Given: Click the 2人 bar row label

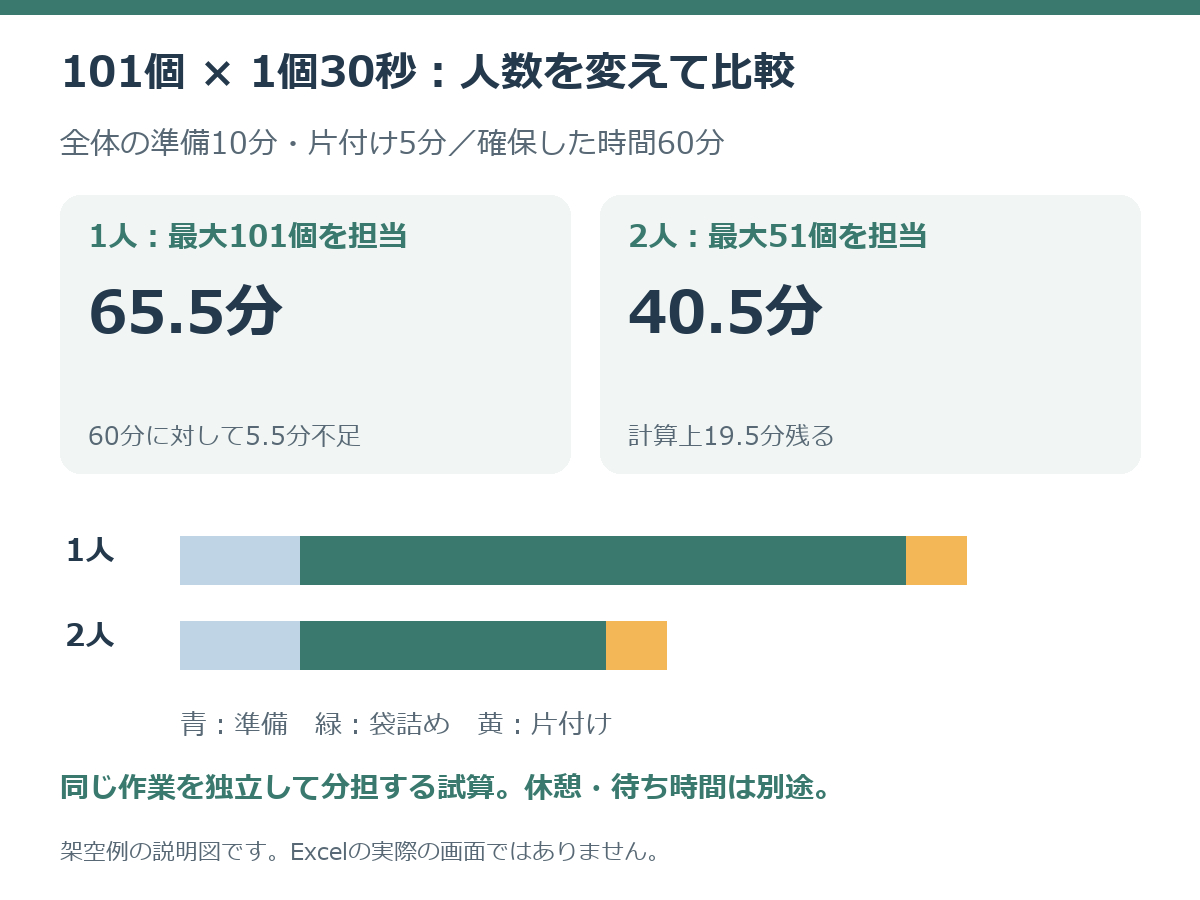Looking at the screenshot, I should (90, 636).
